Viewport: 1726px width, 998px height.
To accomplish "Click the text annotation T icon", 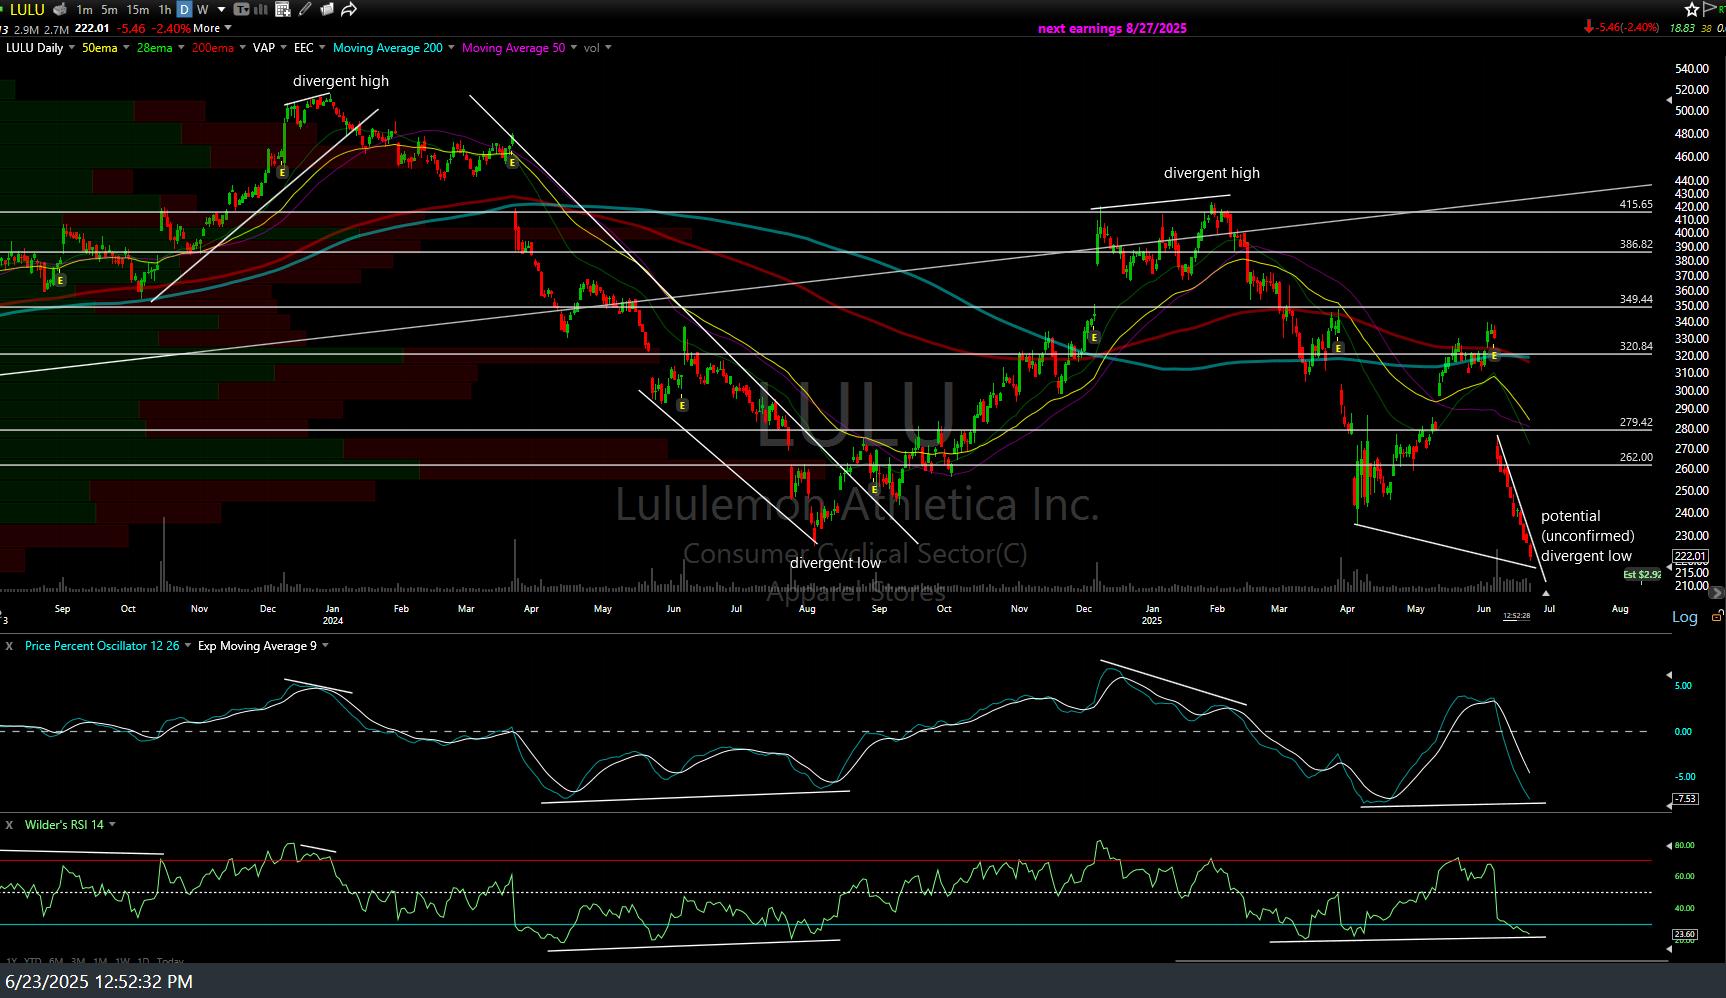I will click(241, 10).
